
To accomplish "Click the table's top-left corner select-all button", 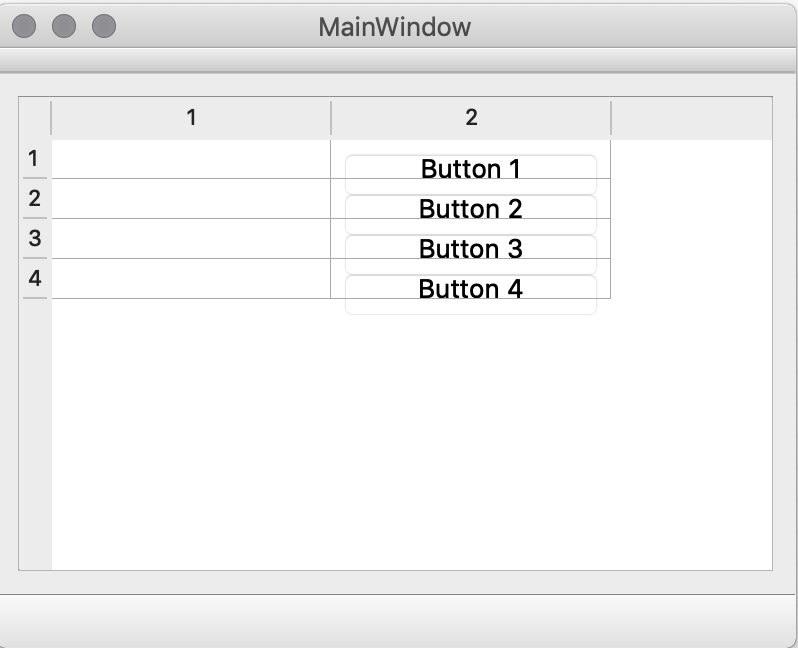I will [35, 118].
